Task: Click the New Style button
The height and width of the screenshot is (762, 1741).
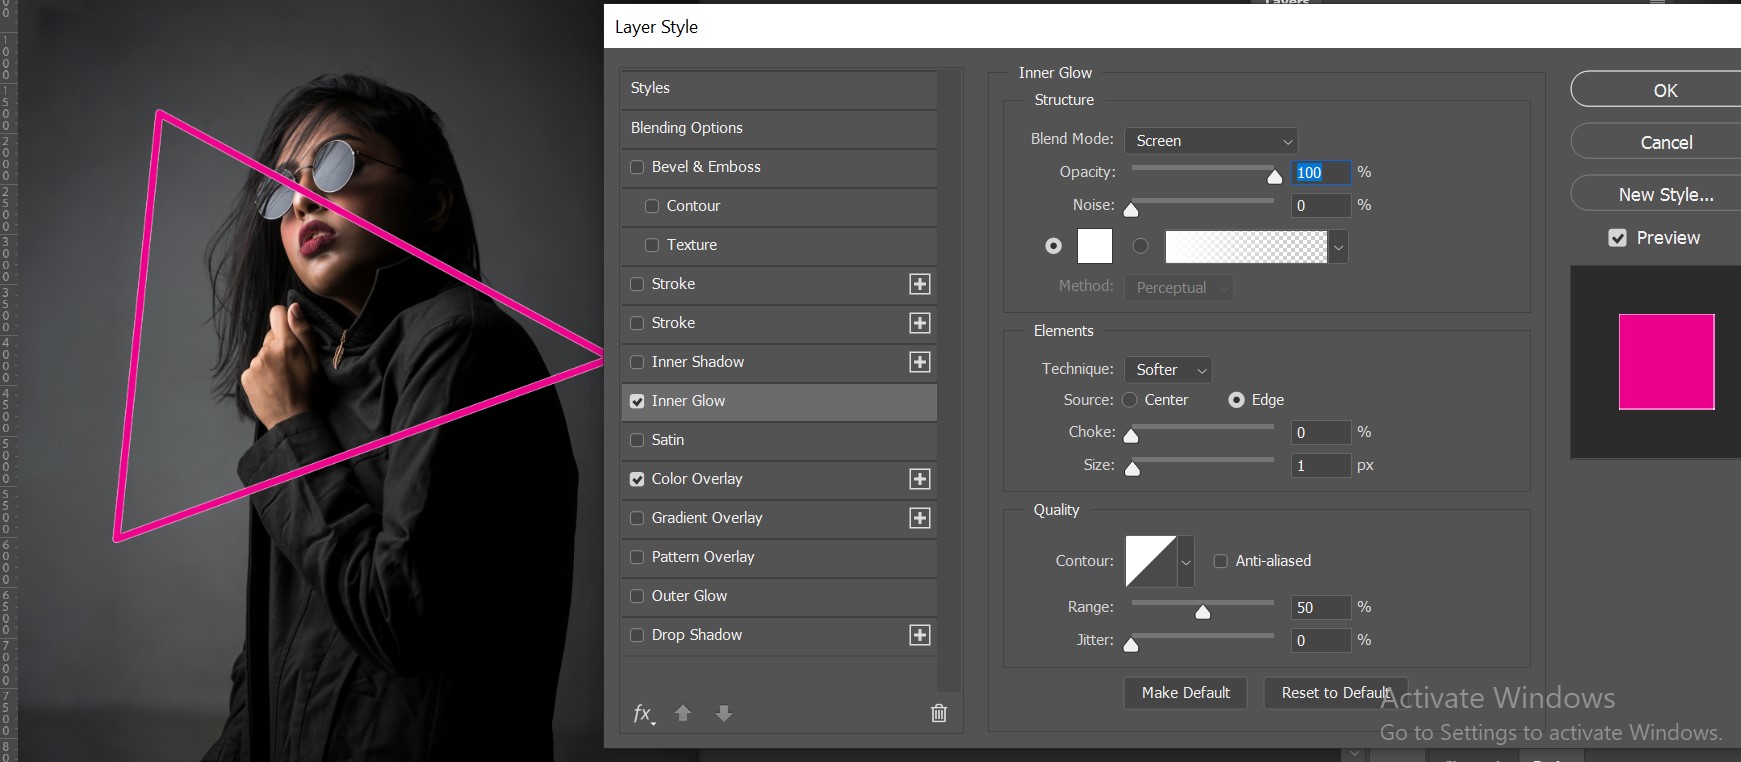Action: point(1656,194)
